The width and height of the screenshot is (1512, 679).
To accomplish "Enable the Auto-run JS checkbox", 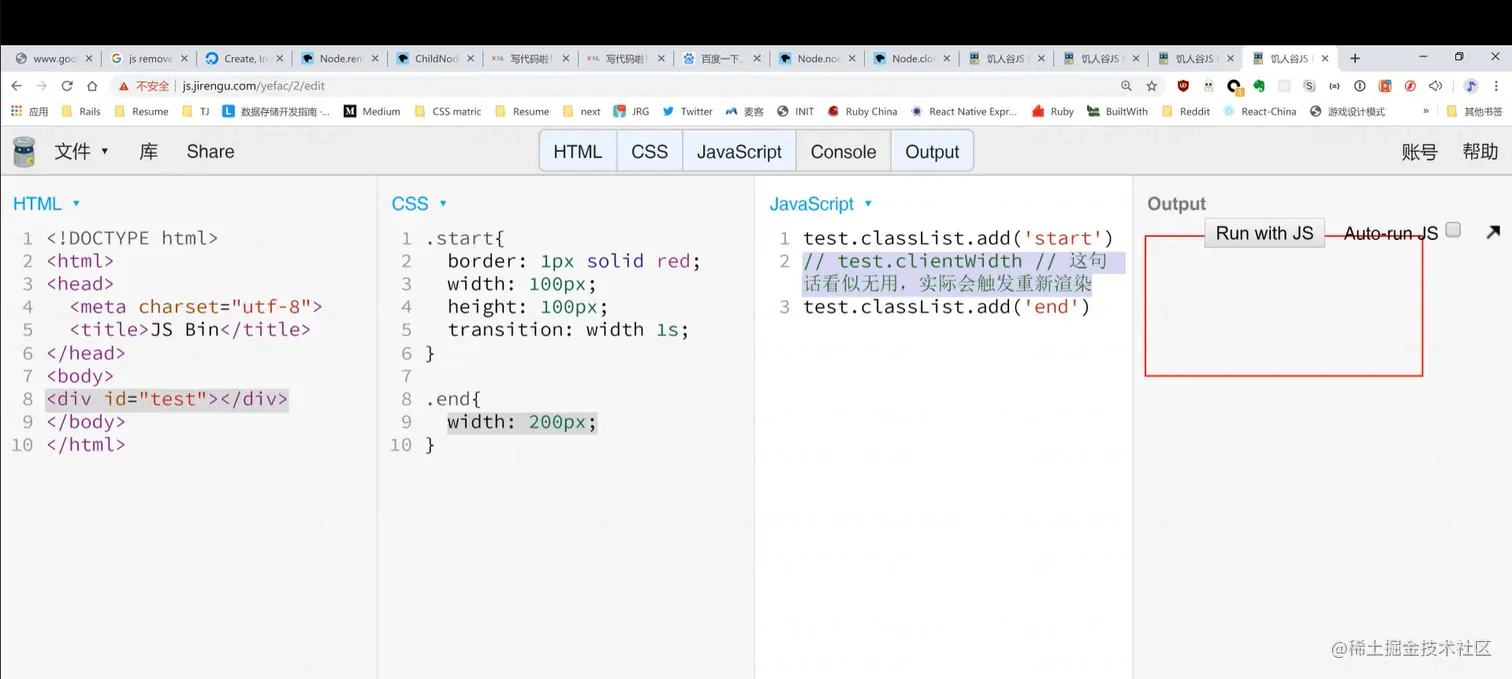I will pos(1453,230).
